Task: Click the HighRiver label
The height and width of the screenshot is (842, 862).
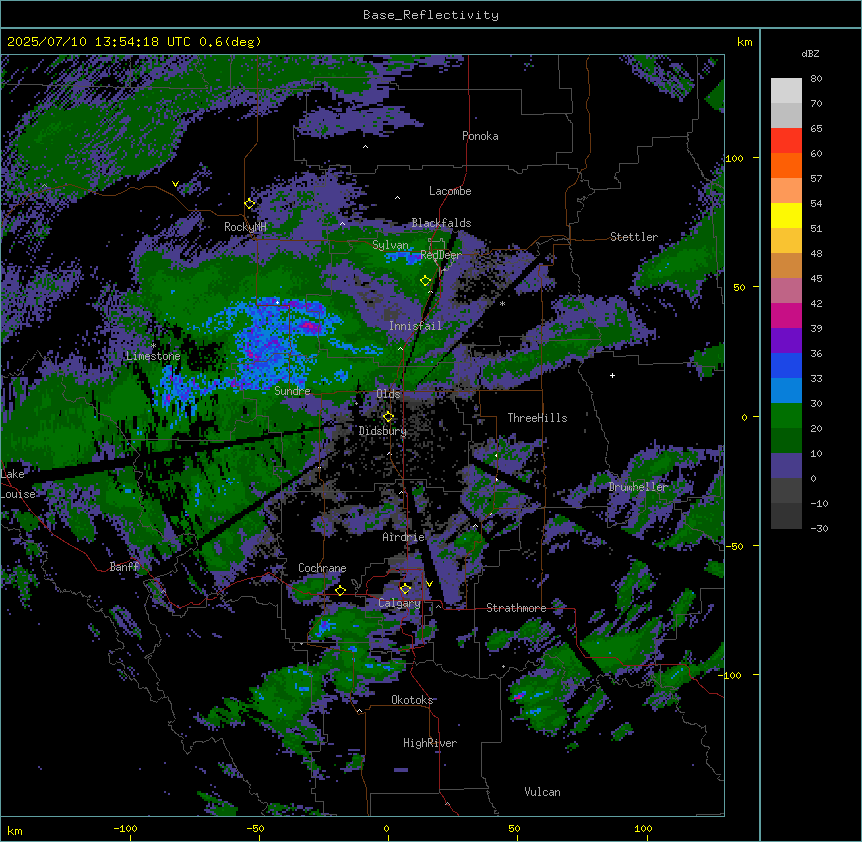Action: 430,743
